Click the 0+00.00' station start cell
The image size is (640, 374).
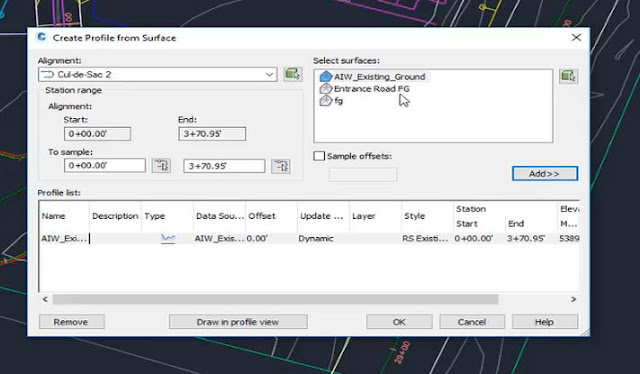479,238
